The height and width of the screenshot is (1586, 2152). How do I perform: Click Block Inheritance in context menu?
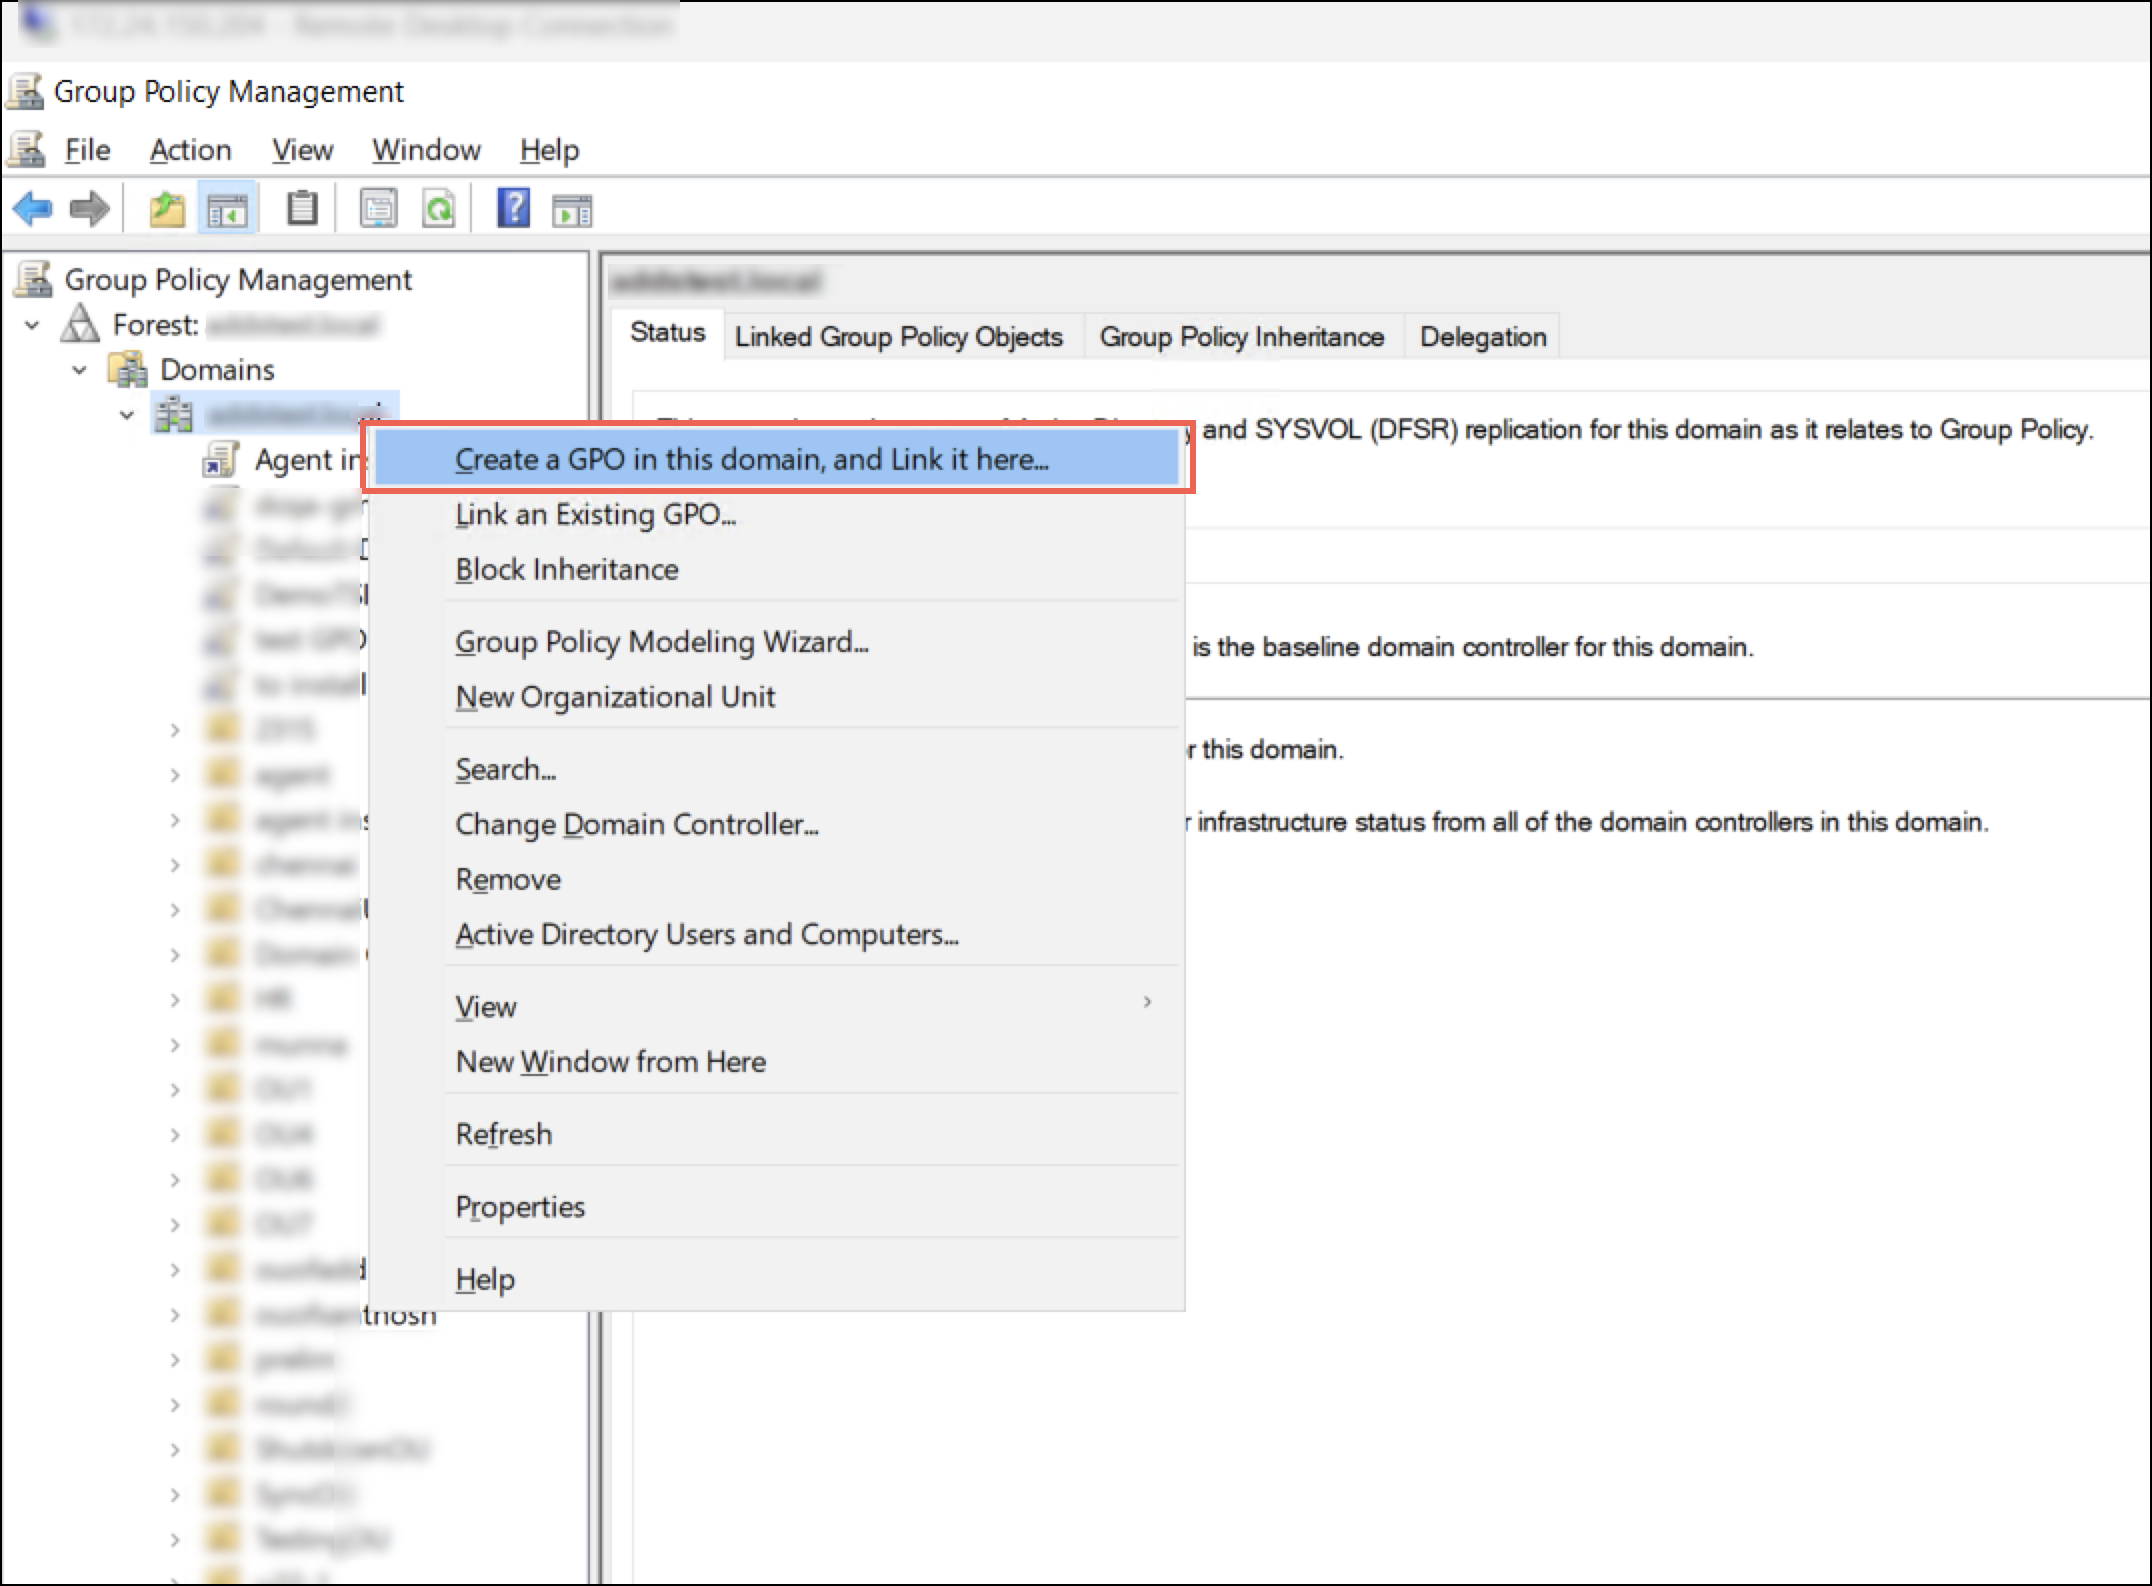click(x=567, y=569)
